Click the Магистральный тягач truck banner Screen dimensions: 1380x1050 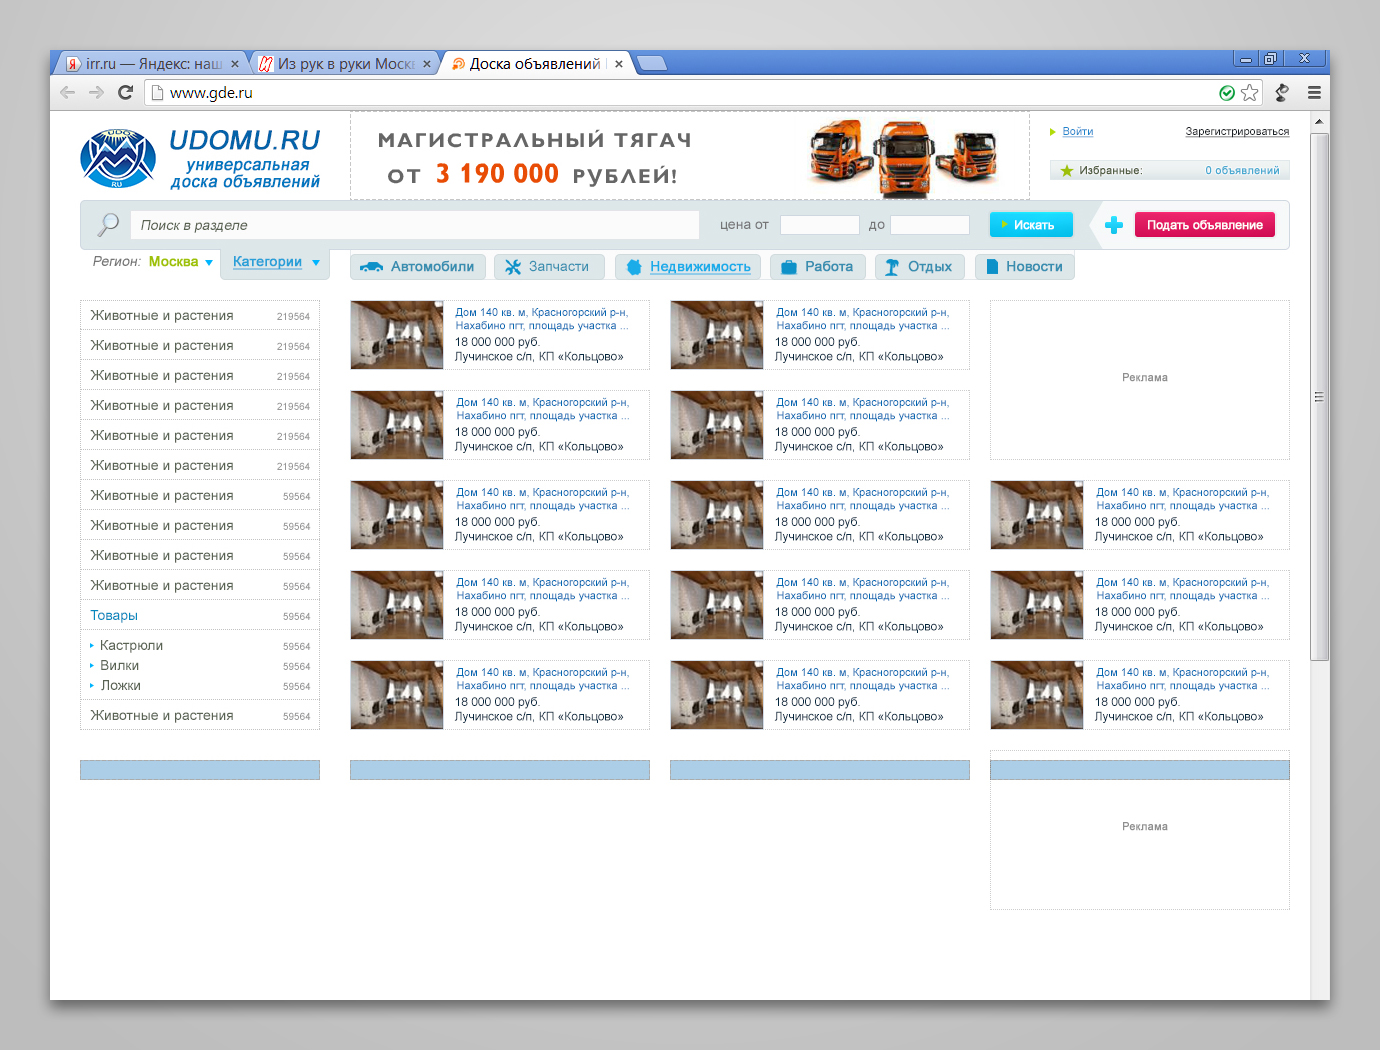click(x=690, y=156)
